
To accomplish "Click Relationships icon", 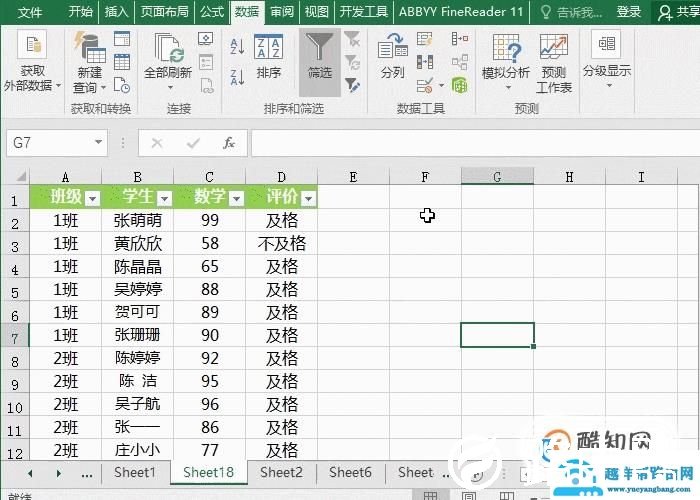I will pos(460,62).
